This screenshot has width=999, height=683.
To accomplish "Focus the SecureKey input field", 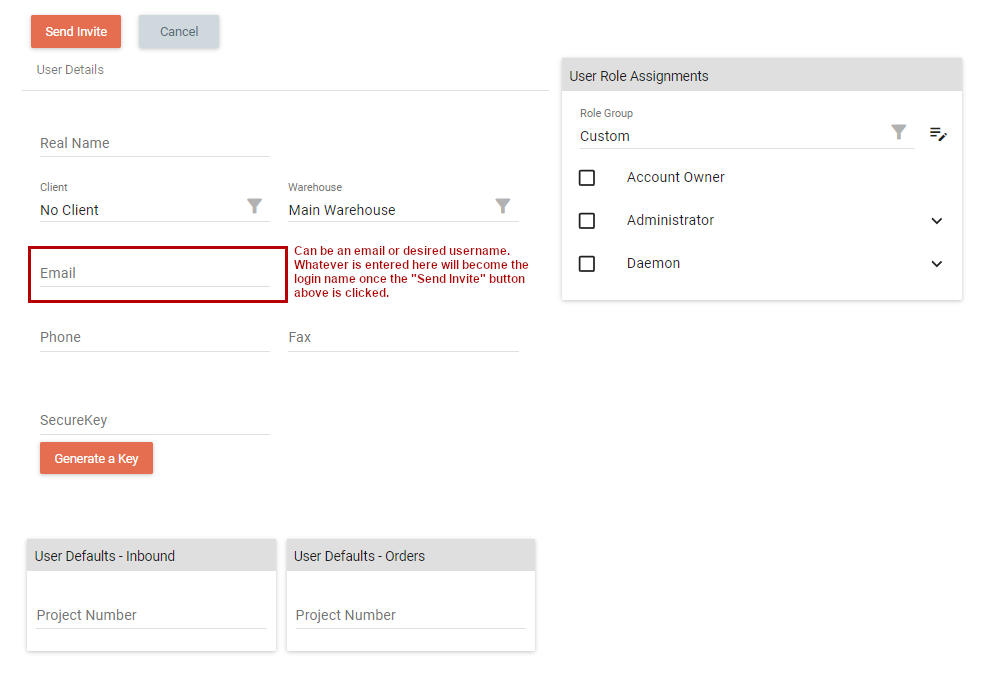I will pyautogui.click(x=155, y=421).
